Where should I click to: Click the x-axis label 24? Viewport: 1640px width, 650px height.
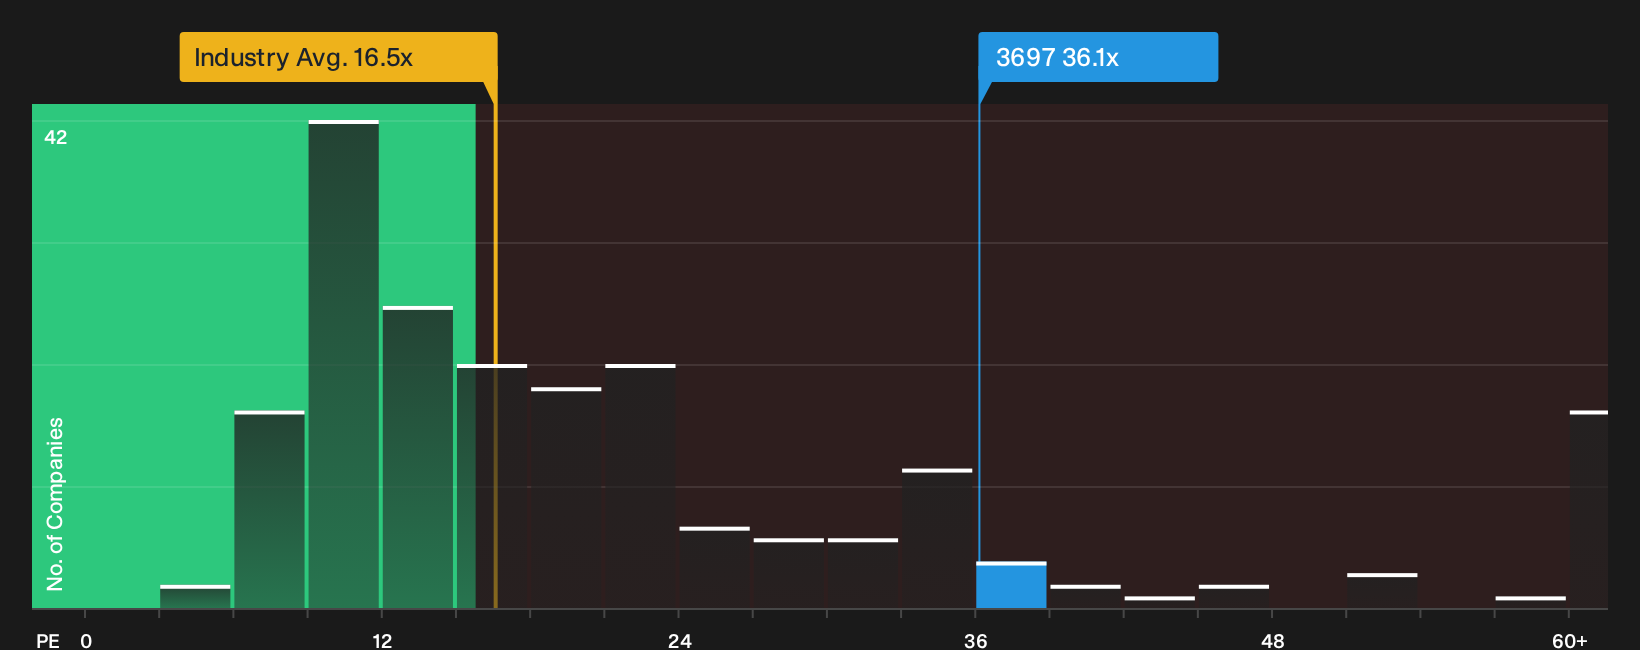click(x=679, y=641)
